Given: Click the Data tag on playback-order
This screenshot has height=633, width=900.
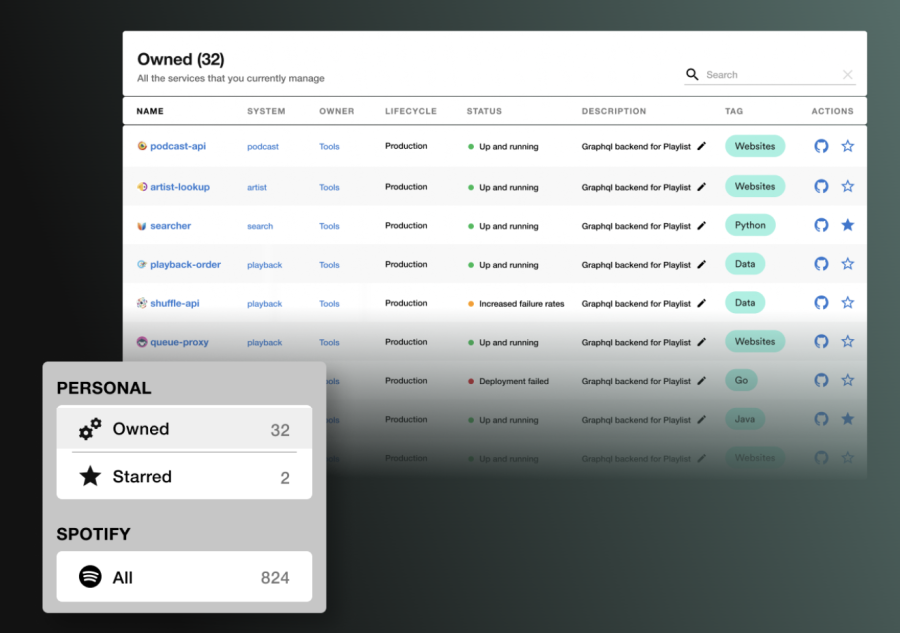Looking at the screenshot, I should (x=745, y=264).
